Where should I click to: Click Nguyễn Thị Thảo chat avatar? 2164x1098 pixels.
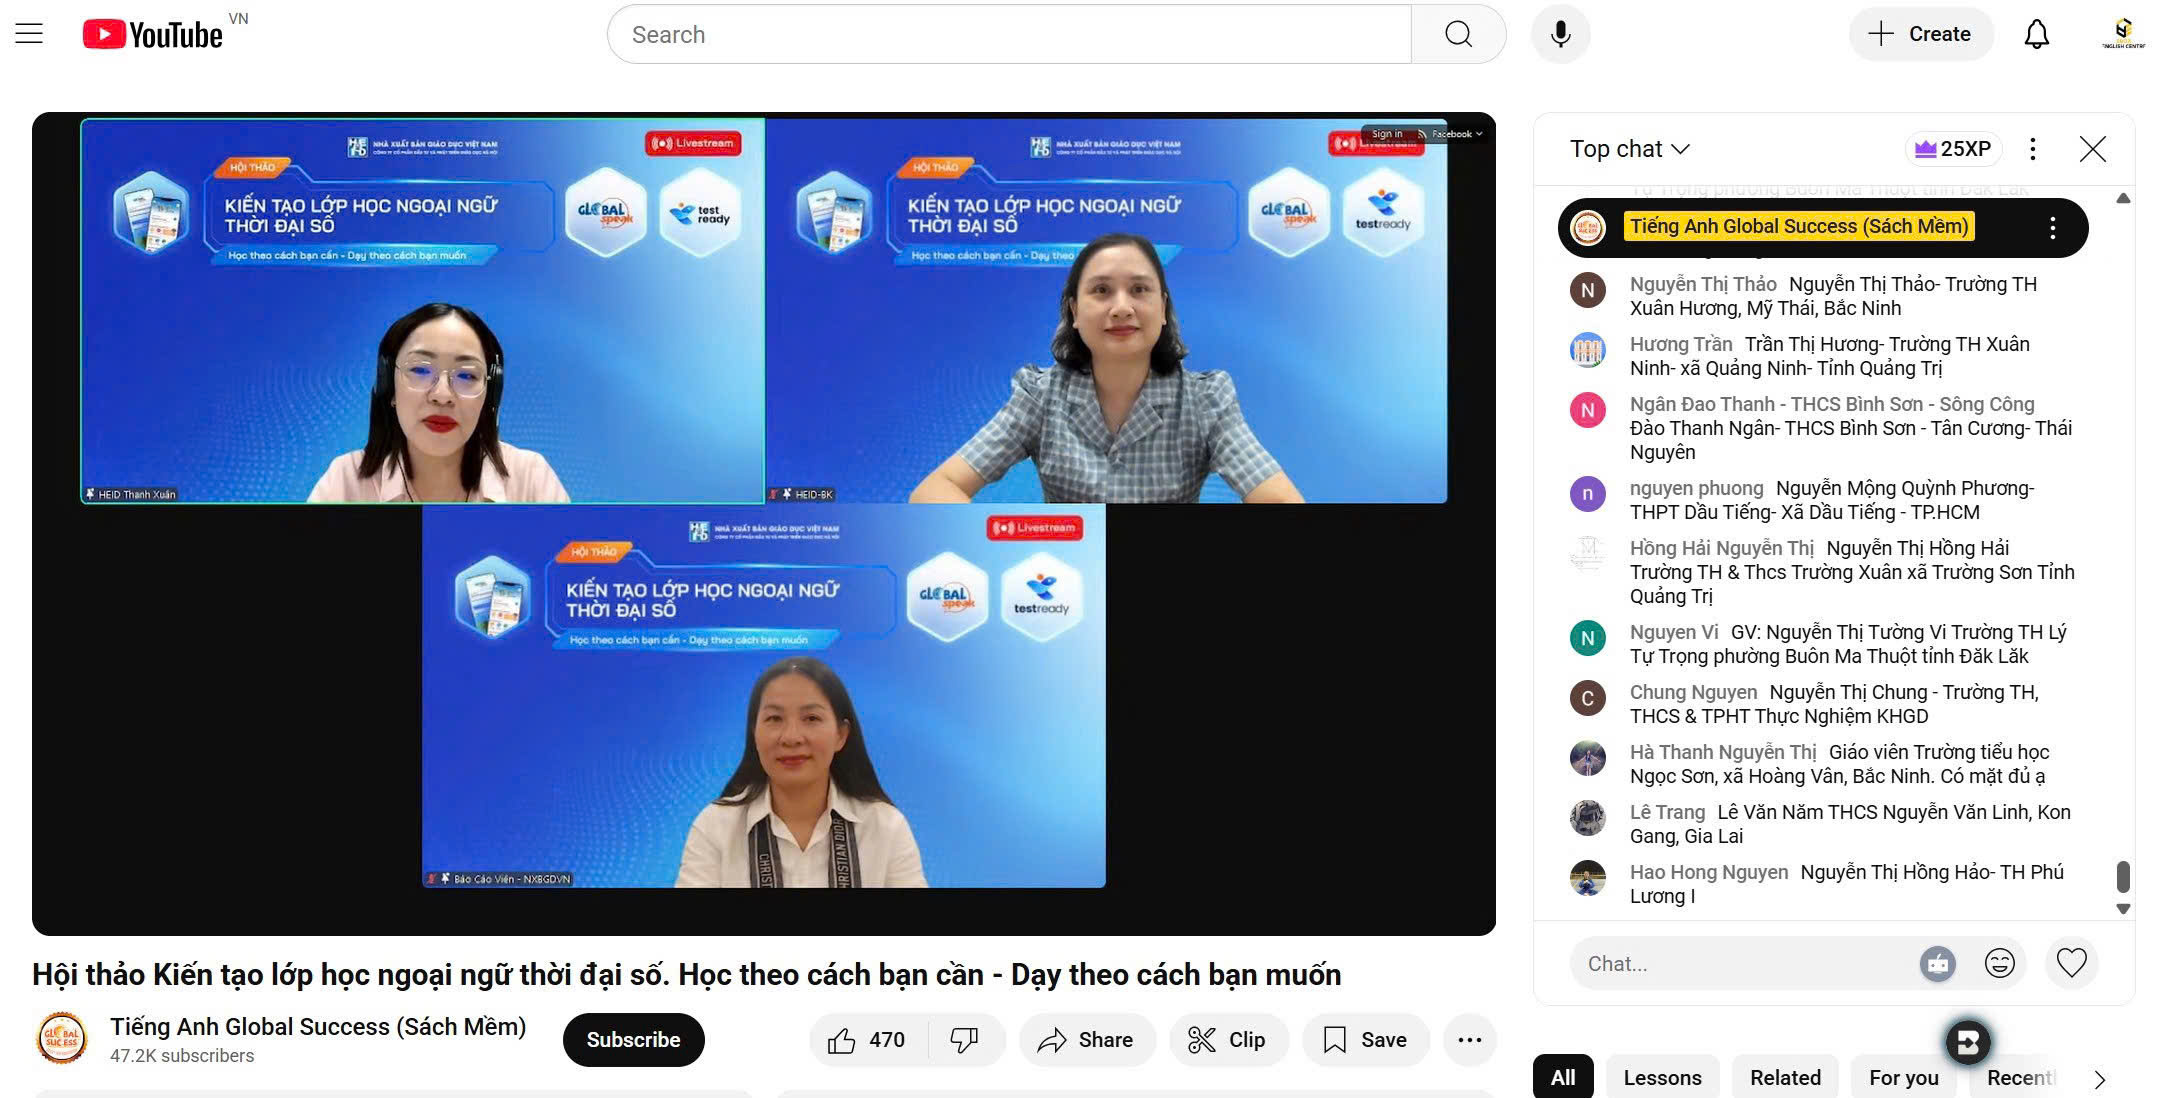click(x=1588, y=290)
